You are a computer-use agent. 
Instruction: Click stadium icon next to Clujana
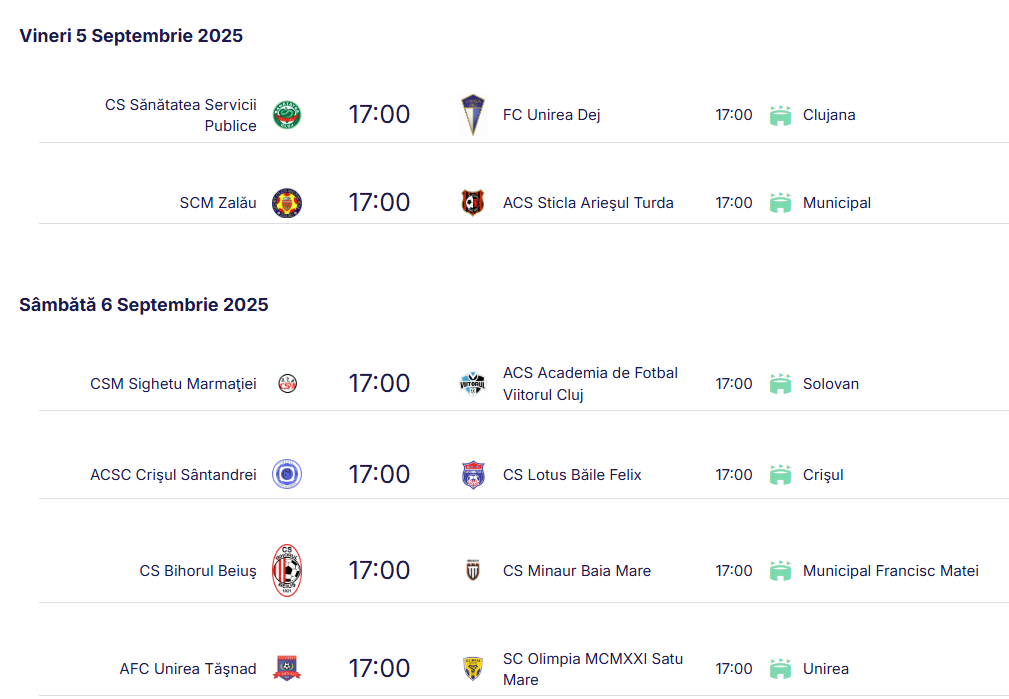click(x=780, y=115)
